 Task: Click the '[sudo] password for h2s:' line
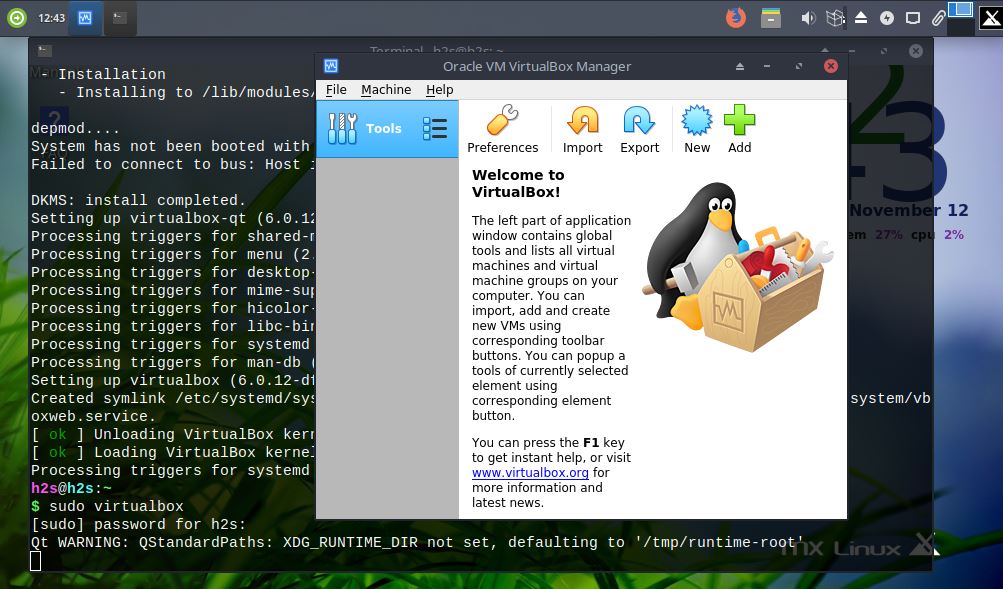(x=138, y=524)
